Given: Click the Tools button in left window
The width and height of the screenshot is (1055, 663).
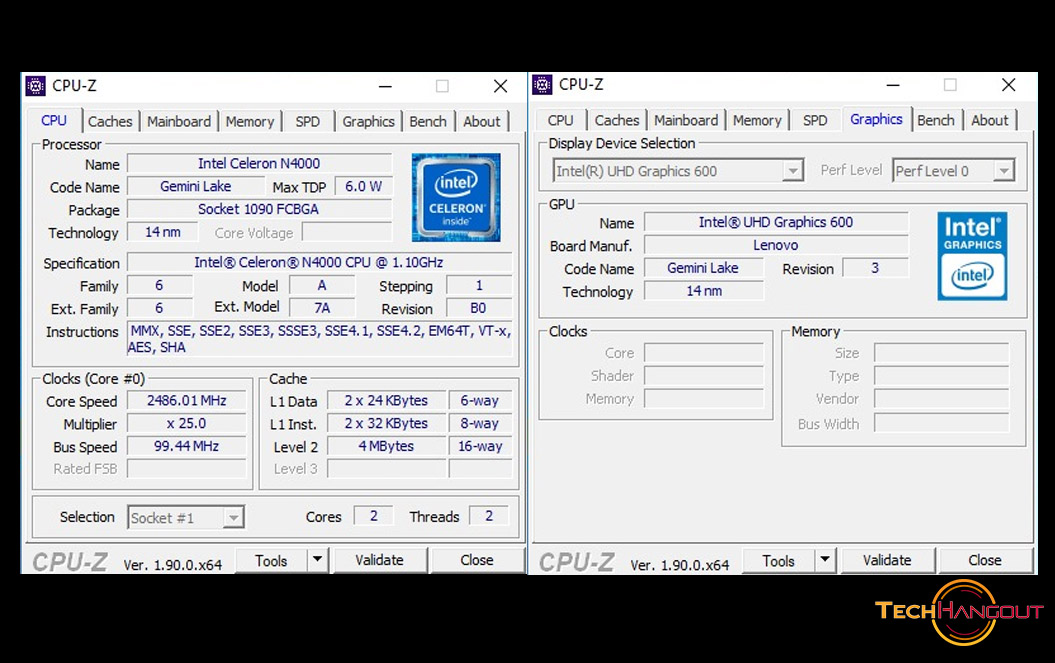Looking at the screenshot, I should pos(271,561).
